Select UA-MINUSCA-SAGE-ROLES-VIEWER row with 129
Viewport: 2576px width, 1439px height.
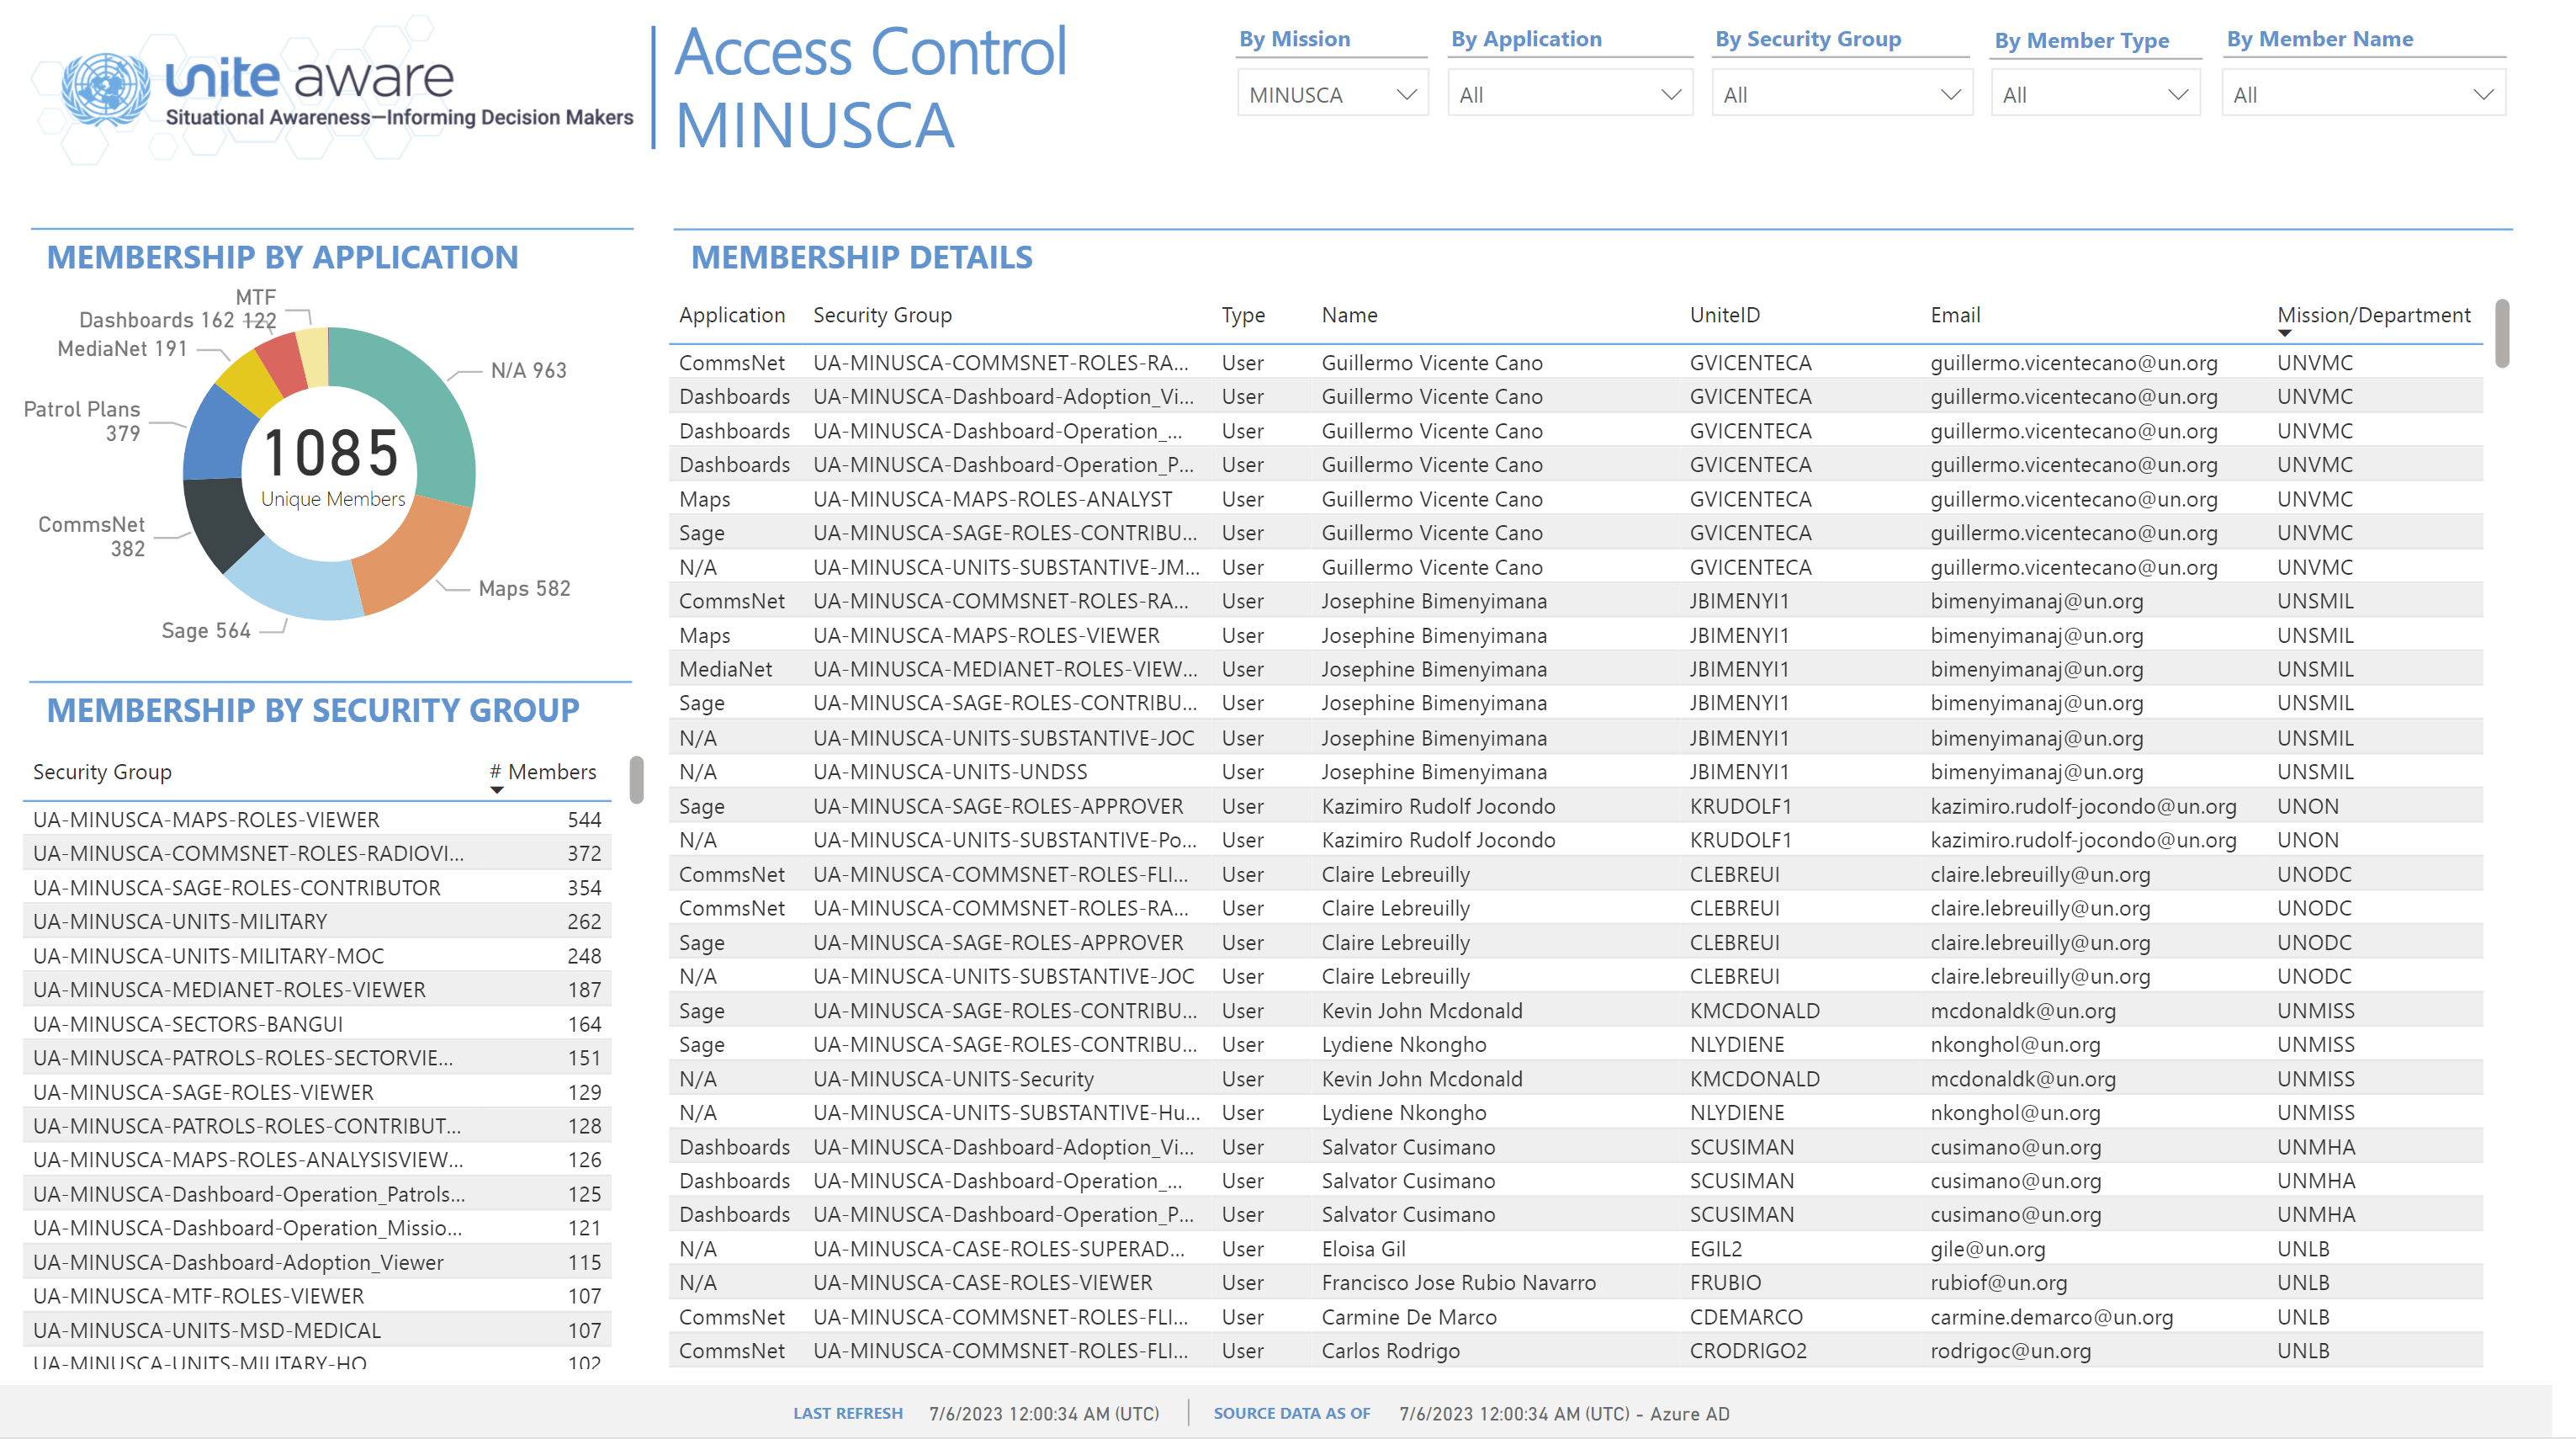(317, 1093)
